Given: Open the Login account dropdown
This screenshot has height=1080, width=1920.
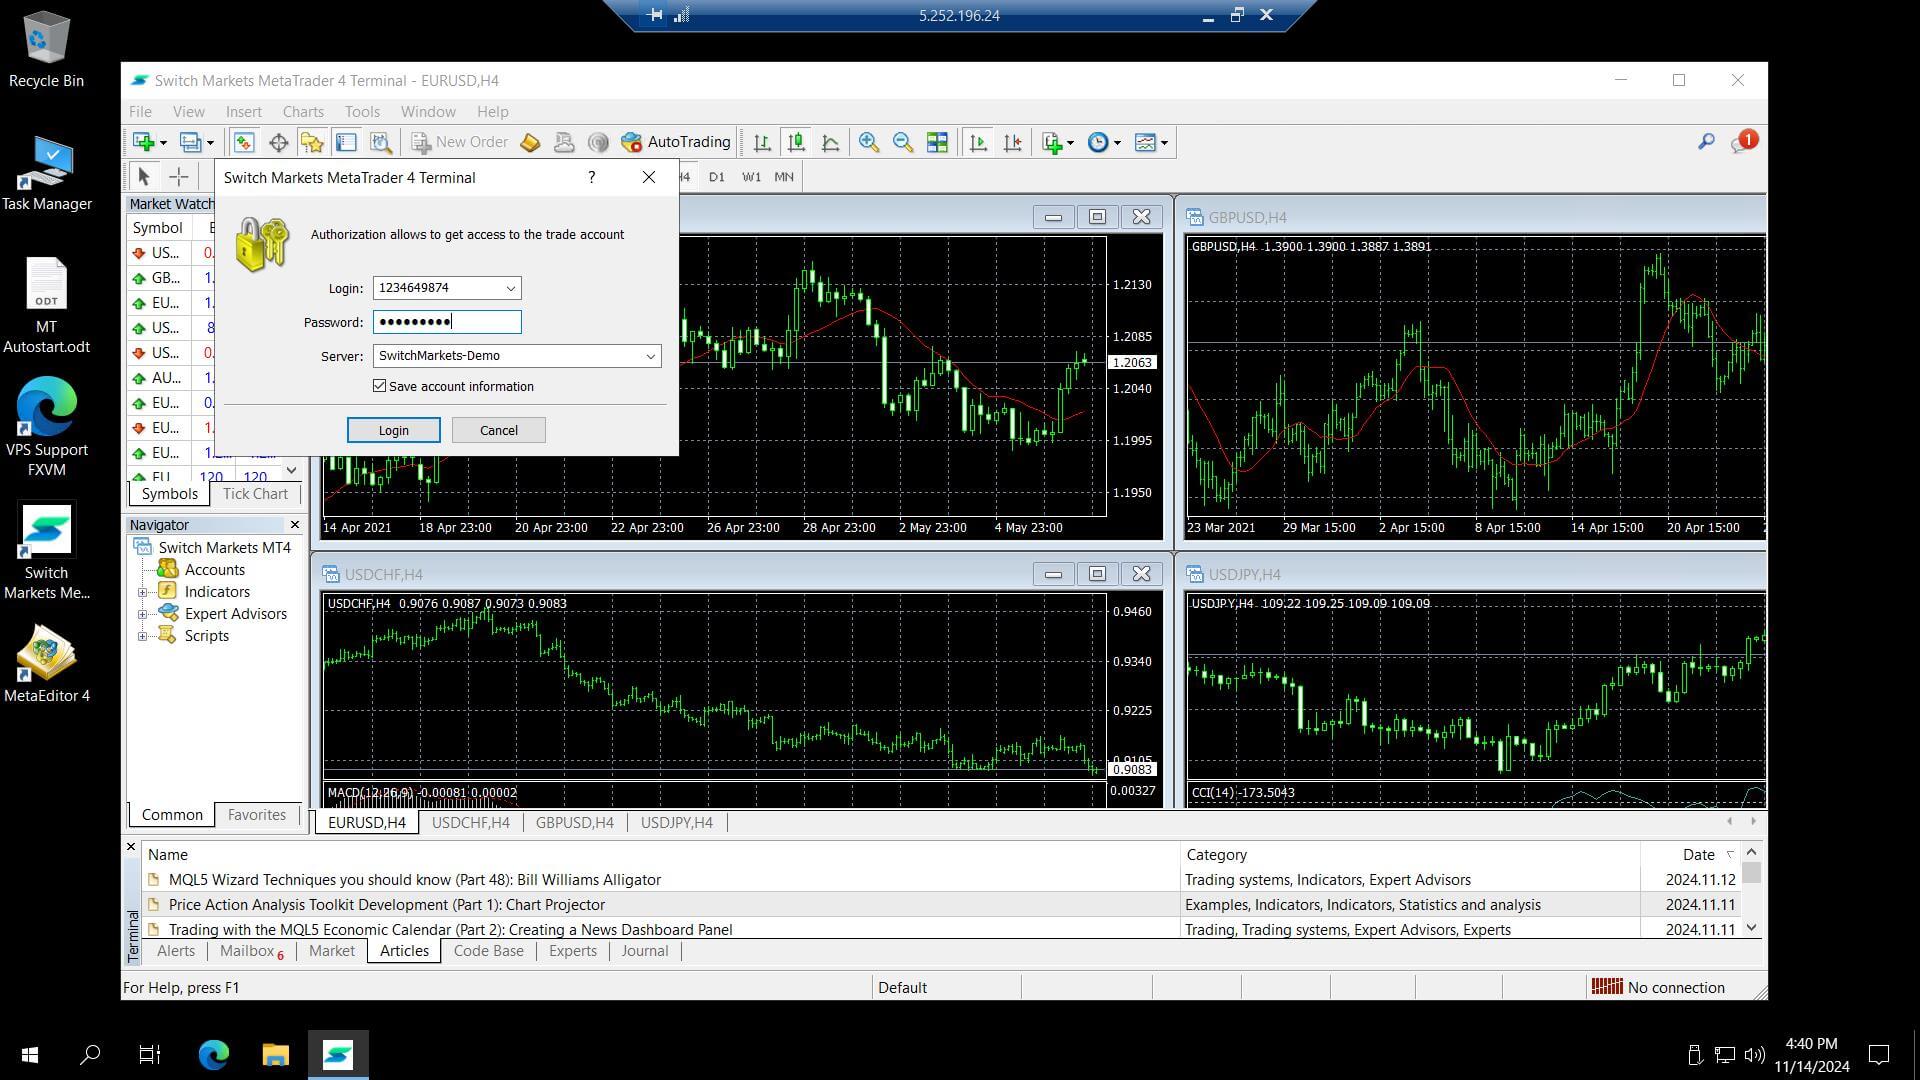Looking at the screenshot, I should [510, 288].
